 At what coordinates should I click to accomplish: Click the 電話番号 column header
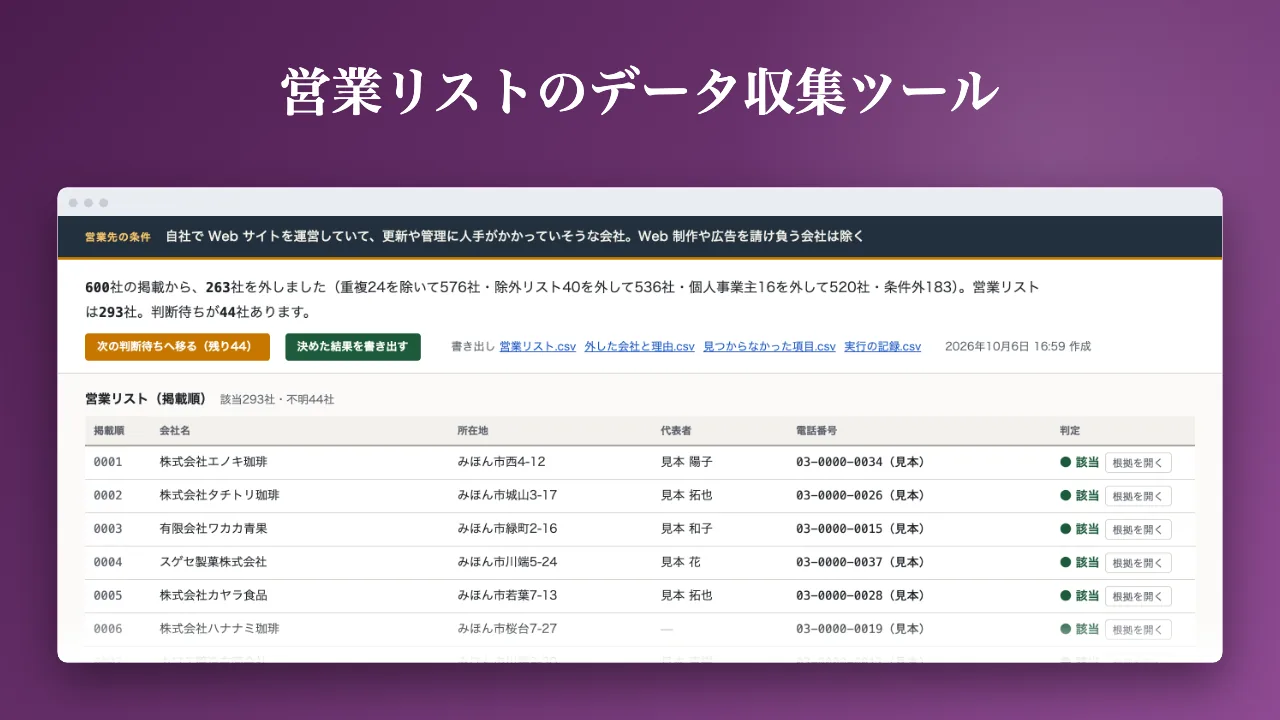[x=816, y=431]
